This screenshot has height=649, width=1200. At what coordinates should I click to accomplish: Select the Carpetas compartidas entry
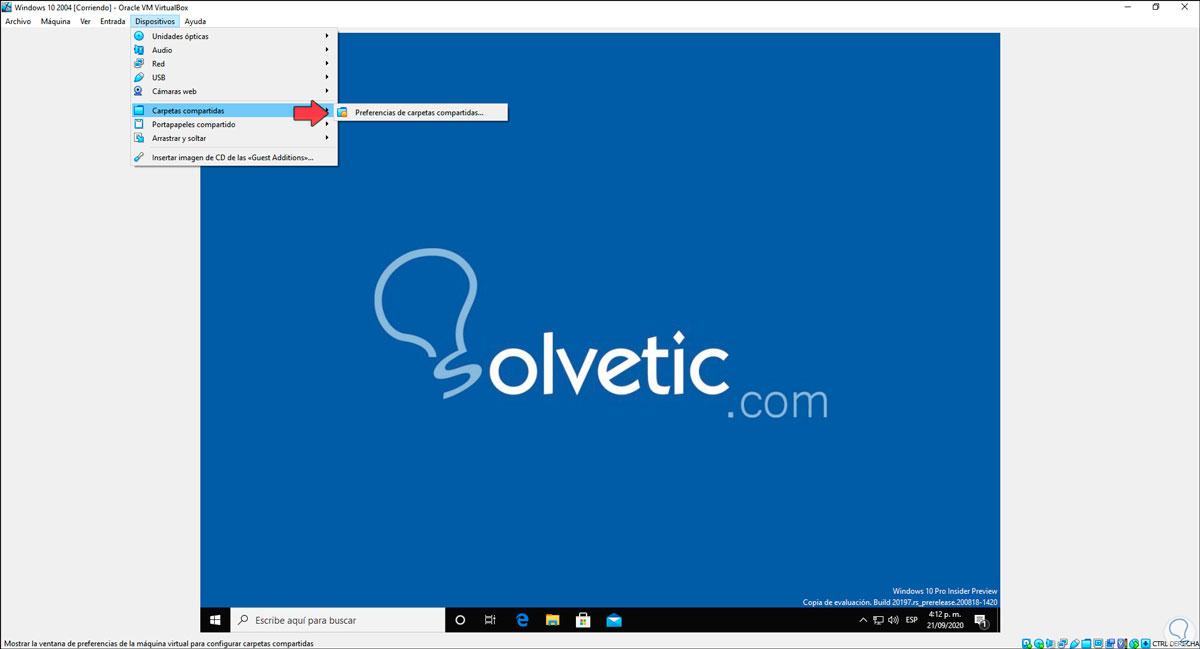235,111
